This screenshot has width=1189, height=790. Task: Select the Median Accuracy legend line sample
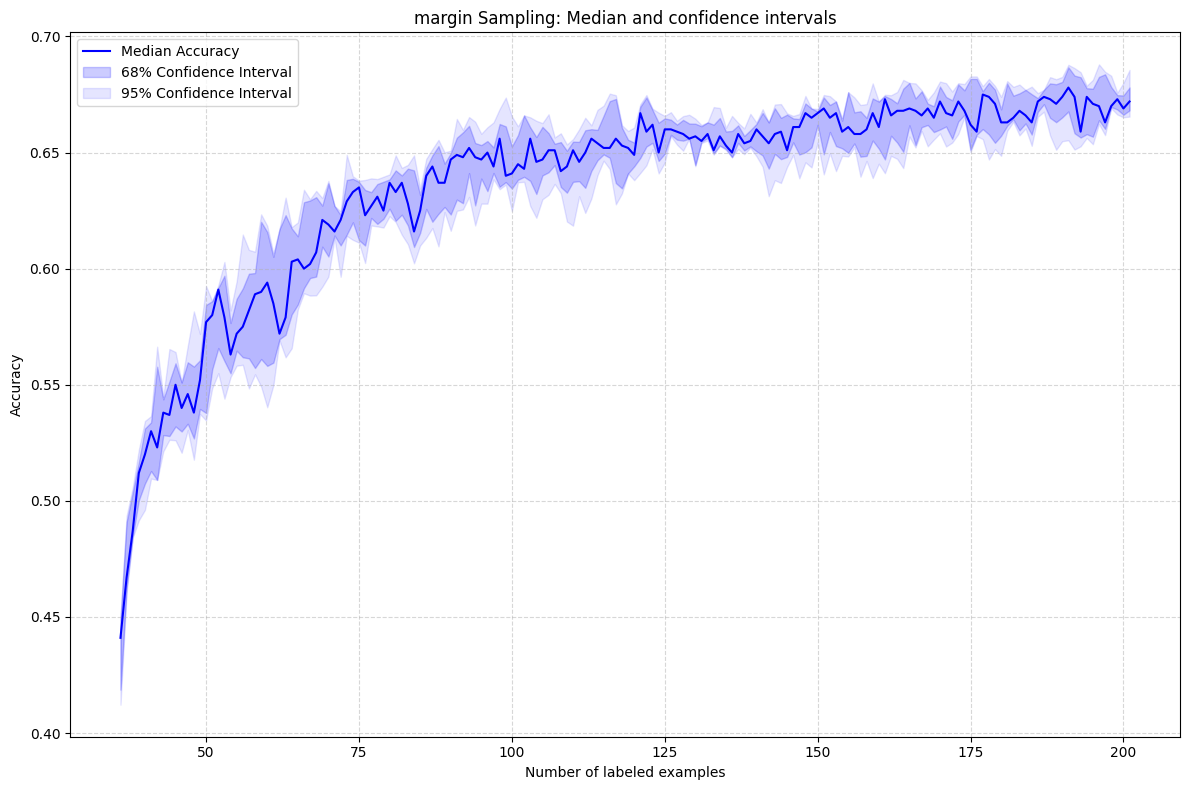click(97, 51)
